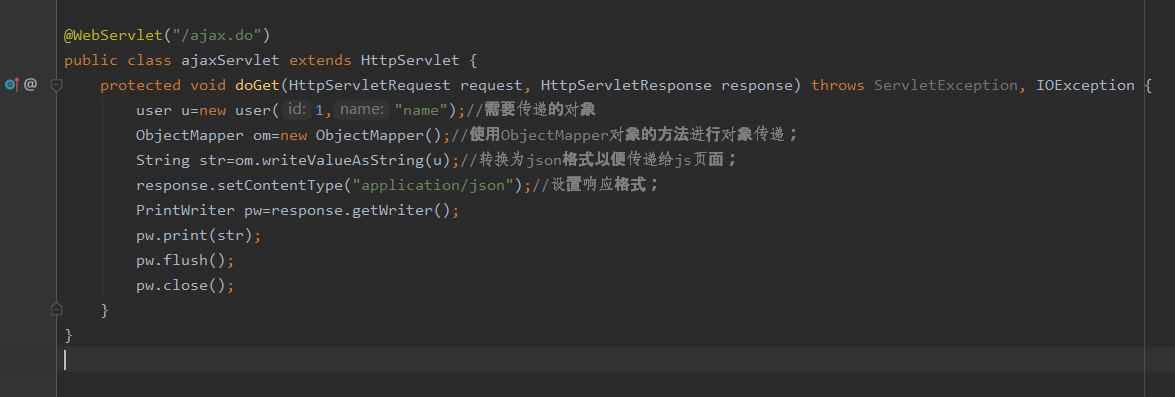
Task: Click the pw.close() statement
Action: tap(185, 285)
